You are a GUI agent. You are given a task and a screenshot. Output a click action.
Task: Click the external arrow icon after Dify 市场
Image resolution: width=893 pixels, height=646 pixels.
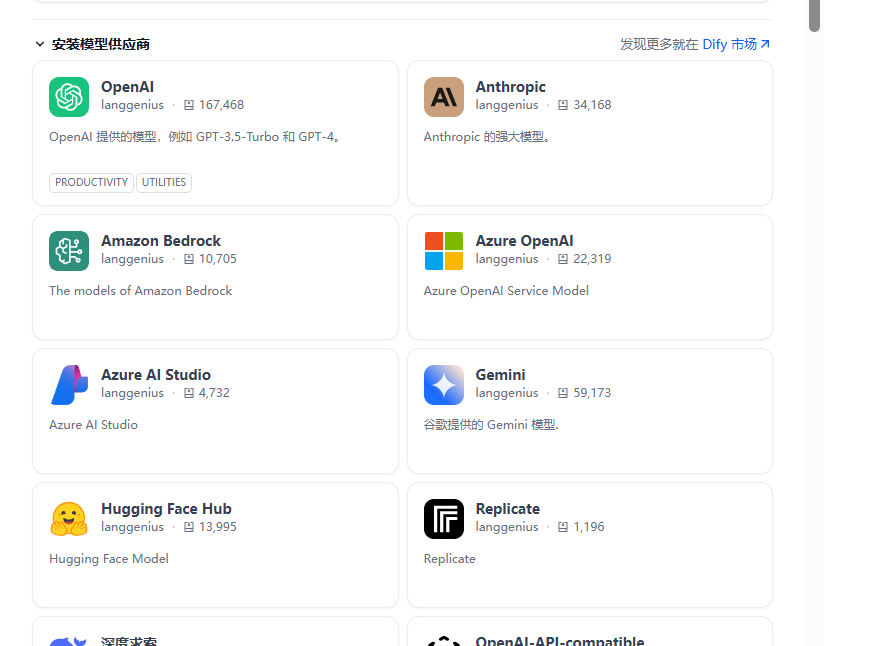pos(765,44)
